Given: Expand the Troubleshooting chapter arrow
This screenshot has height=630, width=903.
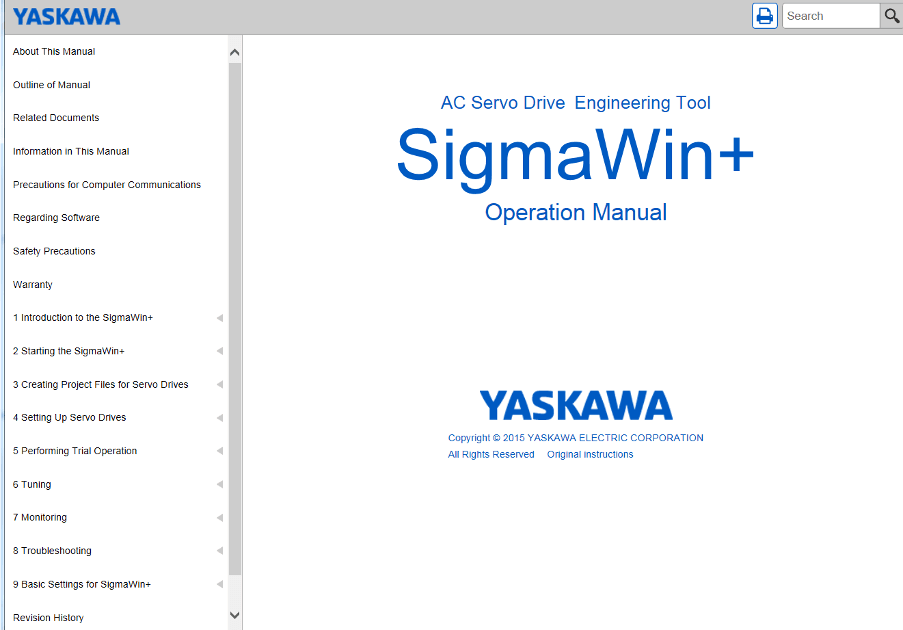Looking at the screenshot, I should click(x=219, y=551).
